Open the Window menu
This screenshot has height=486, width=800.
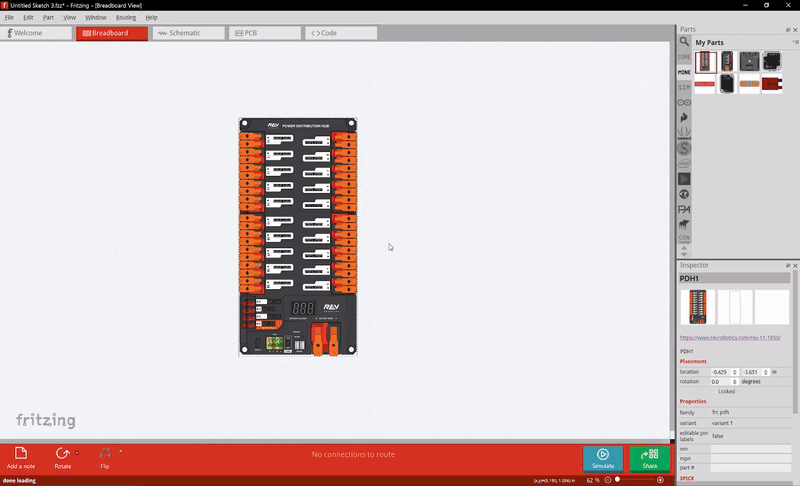pyautogui.click(x=95, y=17)
